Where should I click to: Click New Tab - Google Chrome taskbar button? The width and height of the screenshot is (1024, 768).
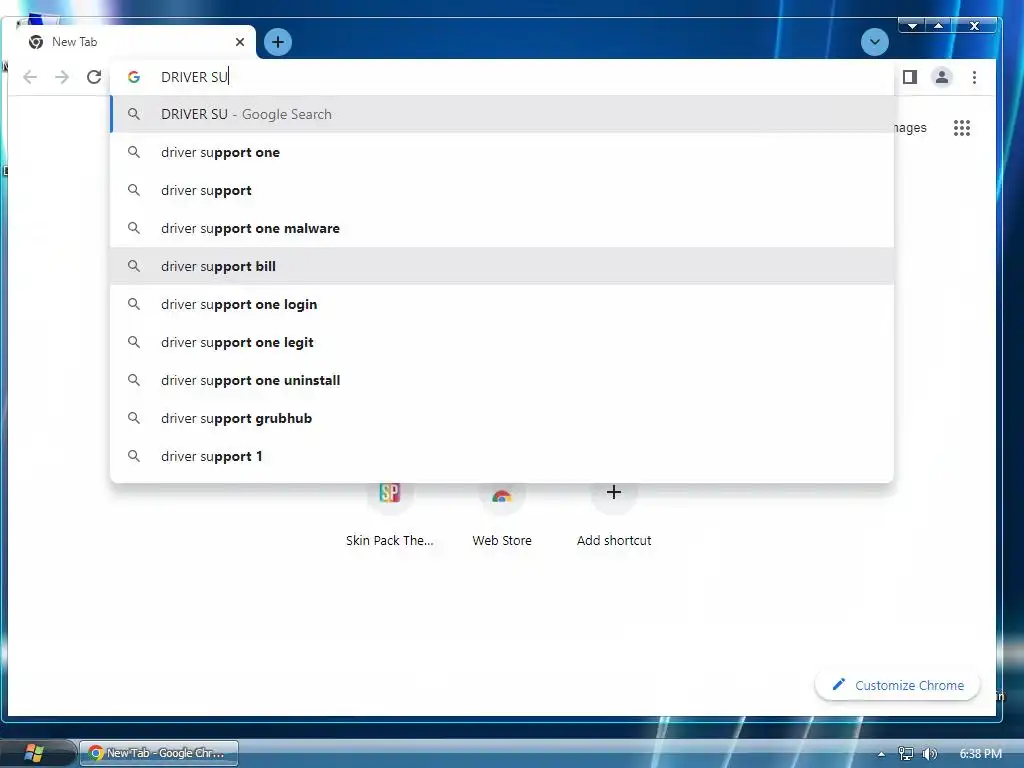(159, 753)
